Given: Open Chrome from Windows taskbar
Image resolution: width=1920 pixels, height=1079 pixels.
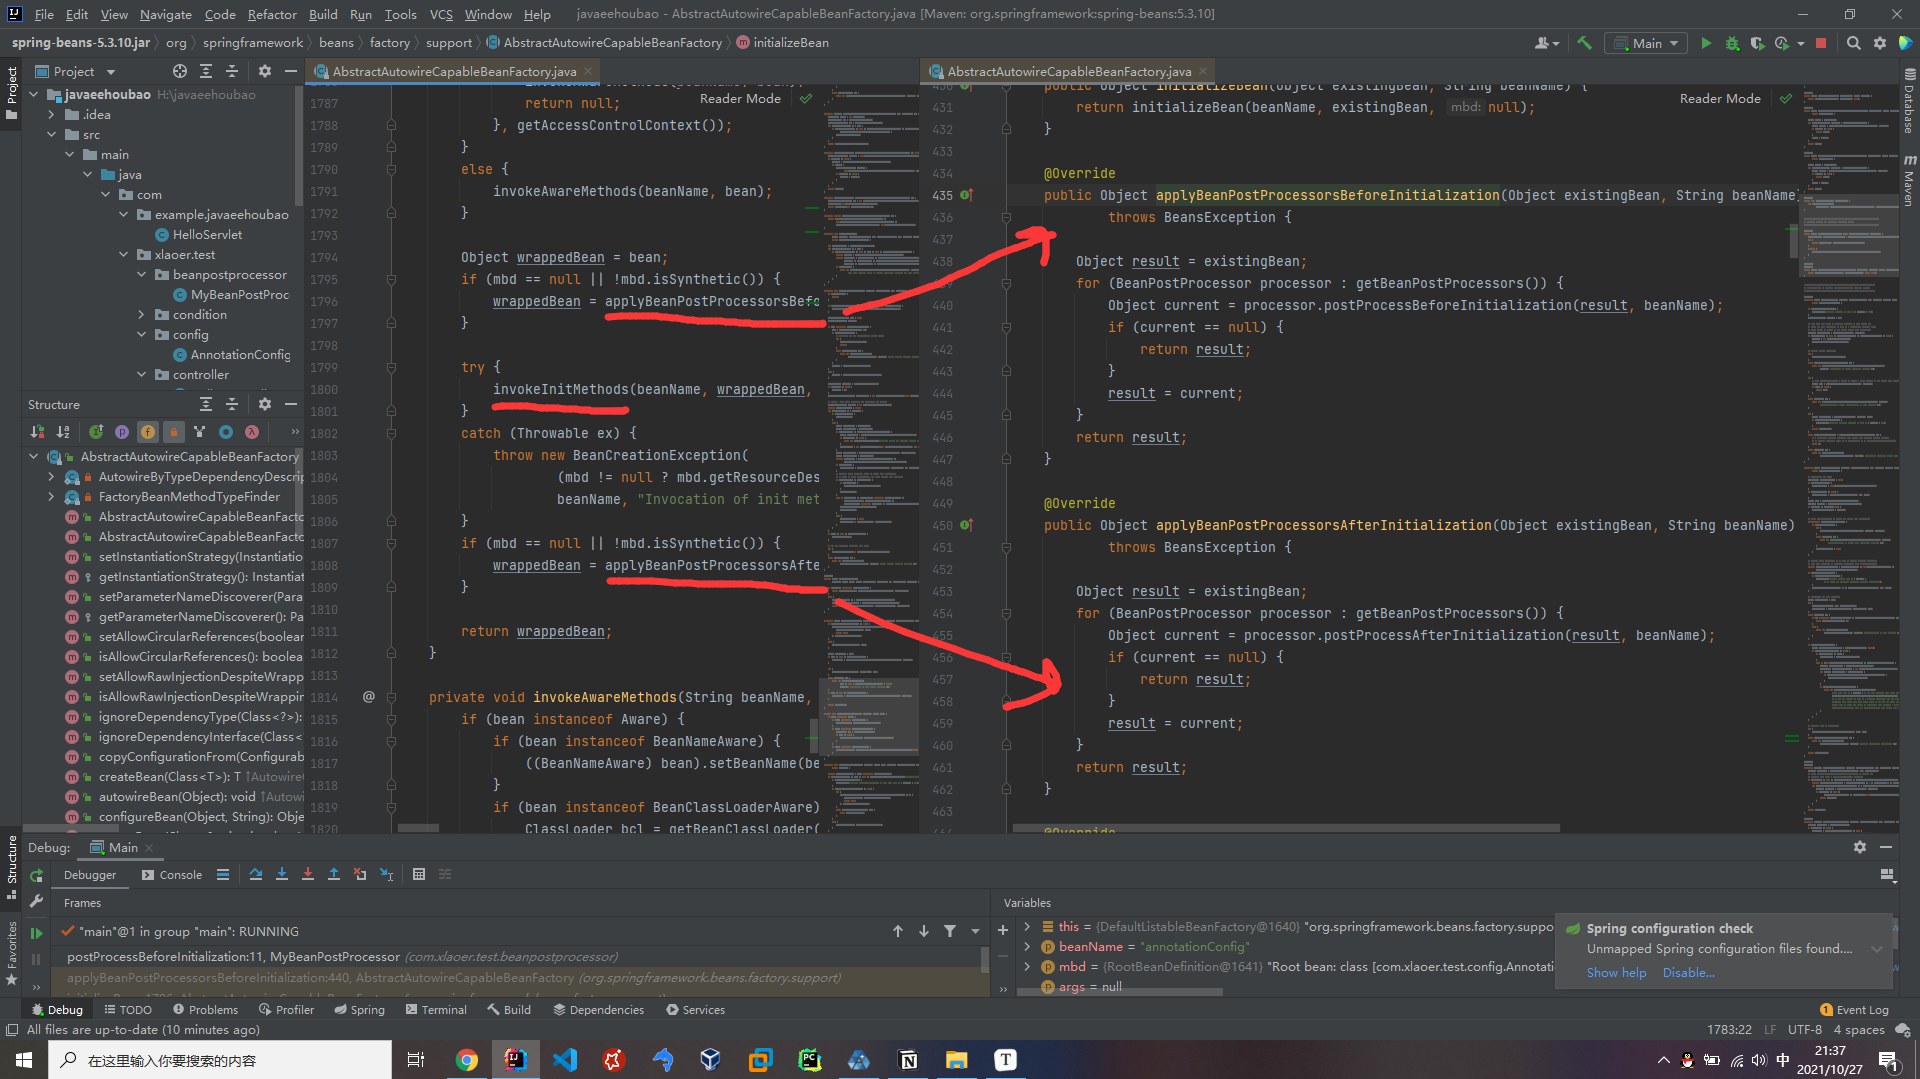Looking at the screenshot, I should pos(466,1060).
